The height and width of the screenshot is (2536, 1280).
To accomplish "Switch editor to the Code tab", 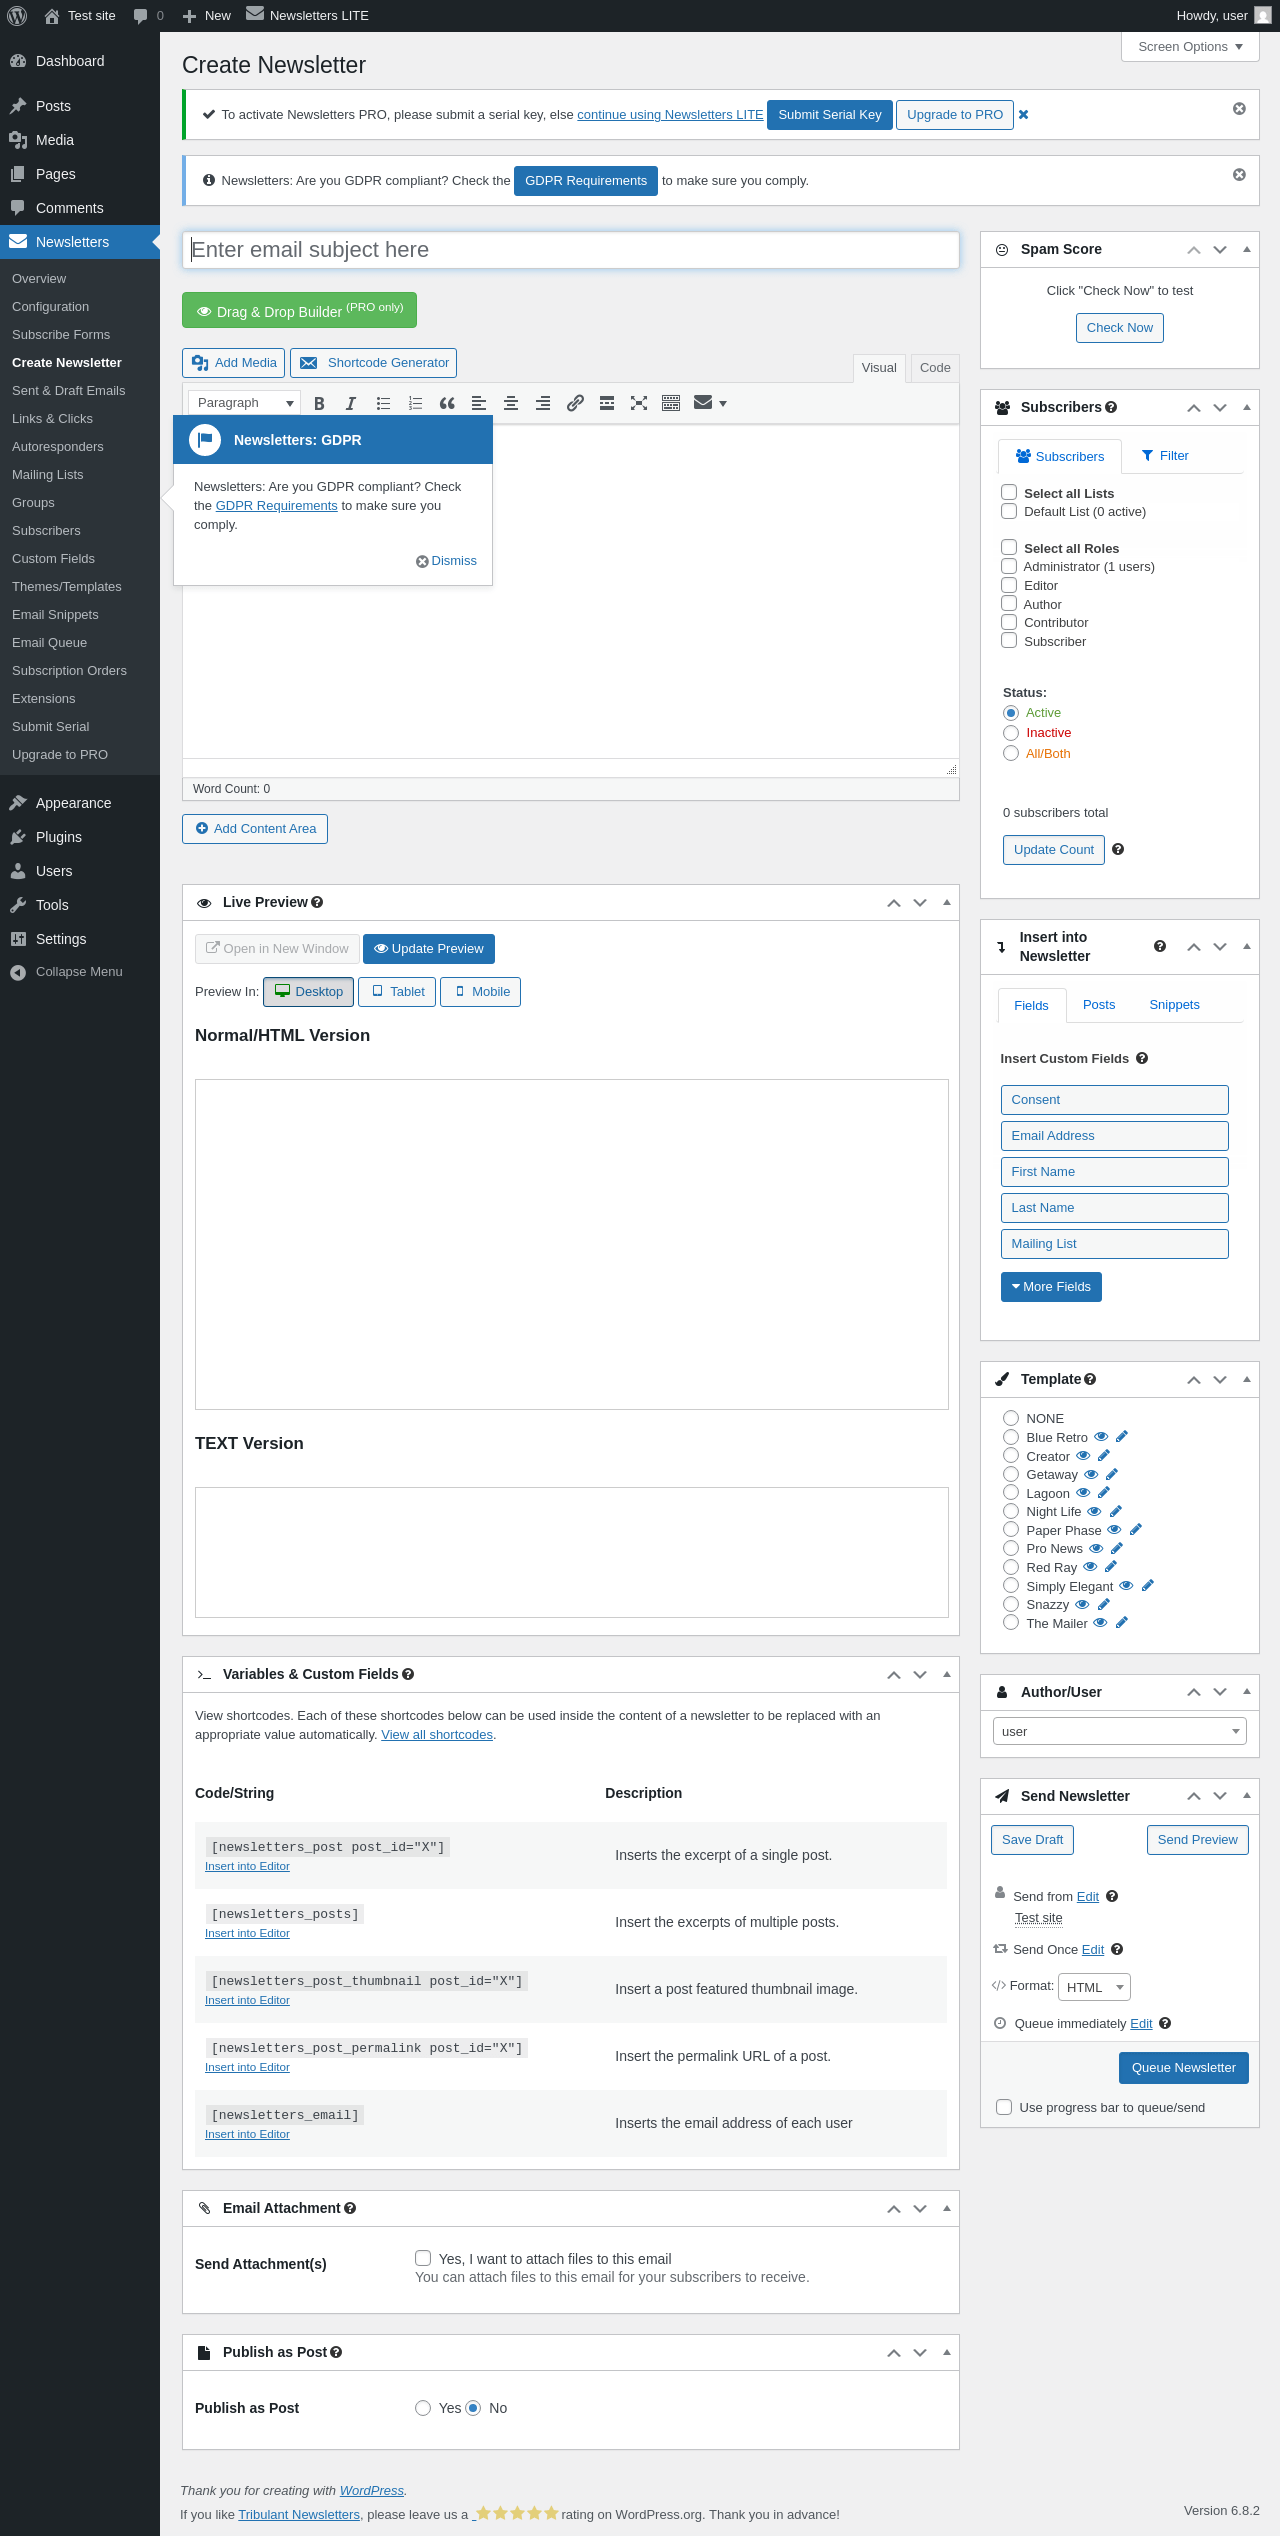I will coord(935,368).
